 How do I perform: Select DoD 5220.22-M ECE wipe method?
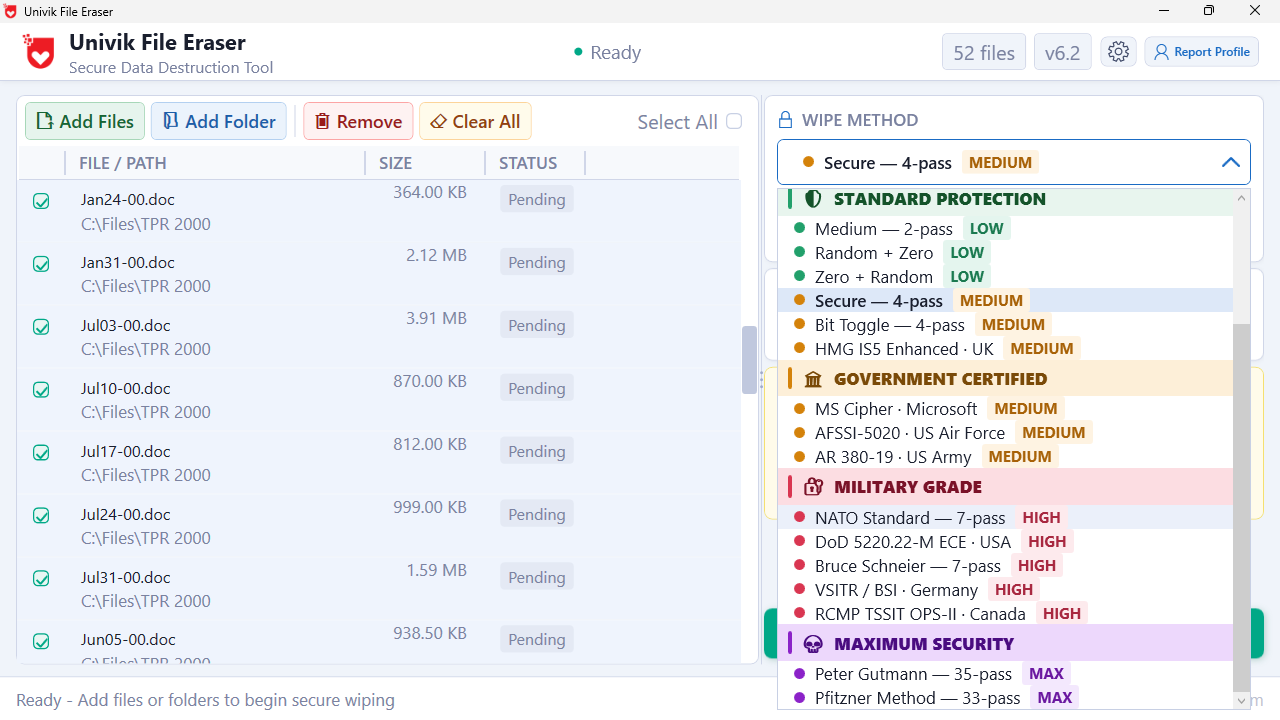(911, 541)
